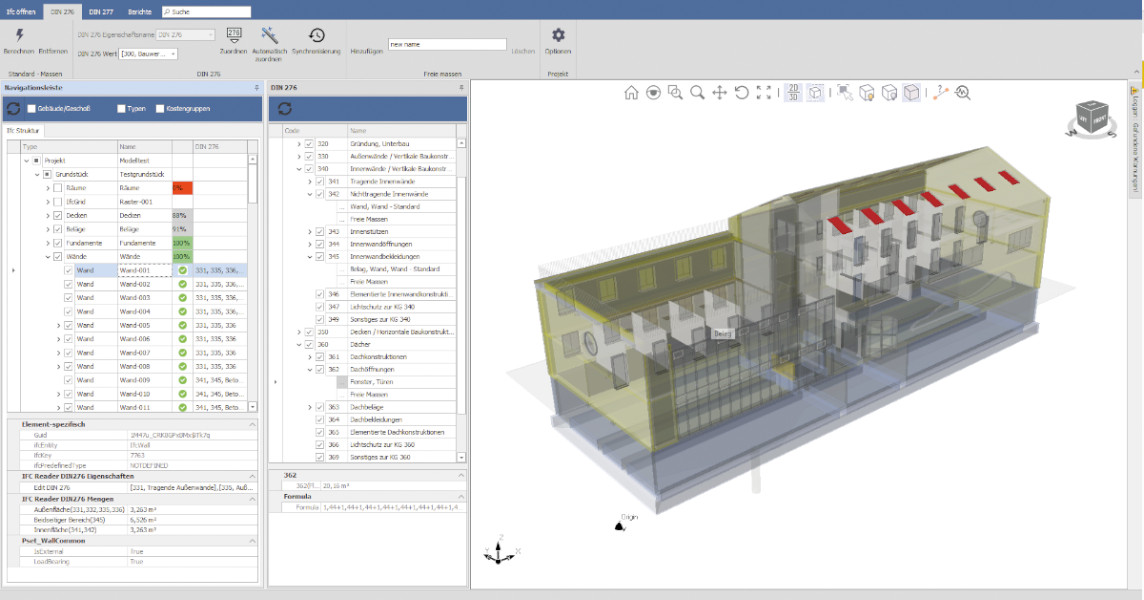This screenshot has height=600, width=1144.
Task: Switch to the DIN 277 tab
Action: click(101, 12)
